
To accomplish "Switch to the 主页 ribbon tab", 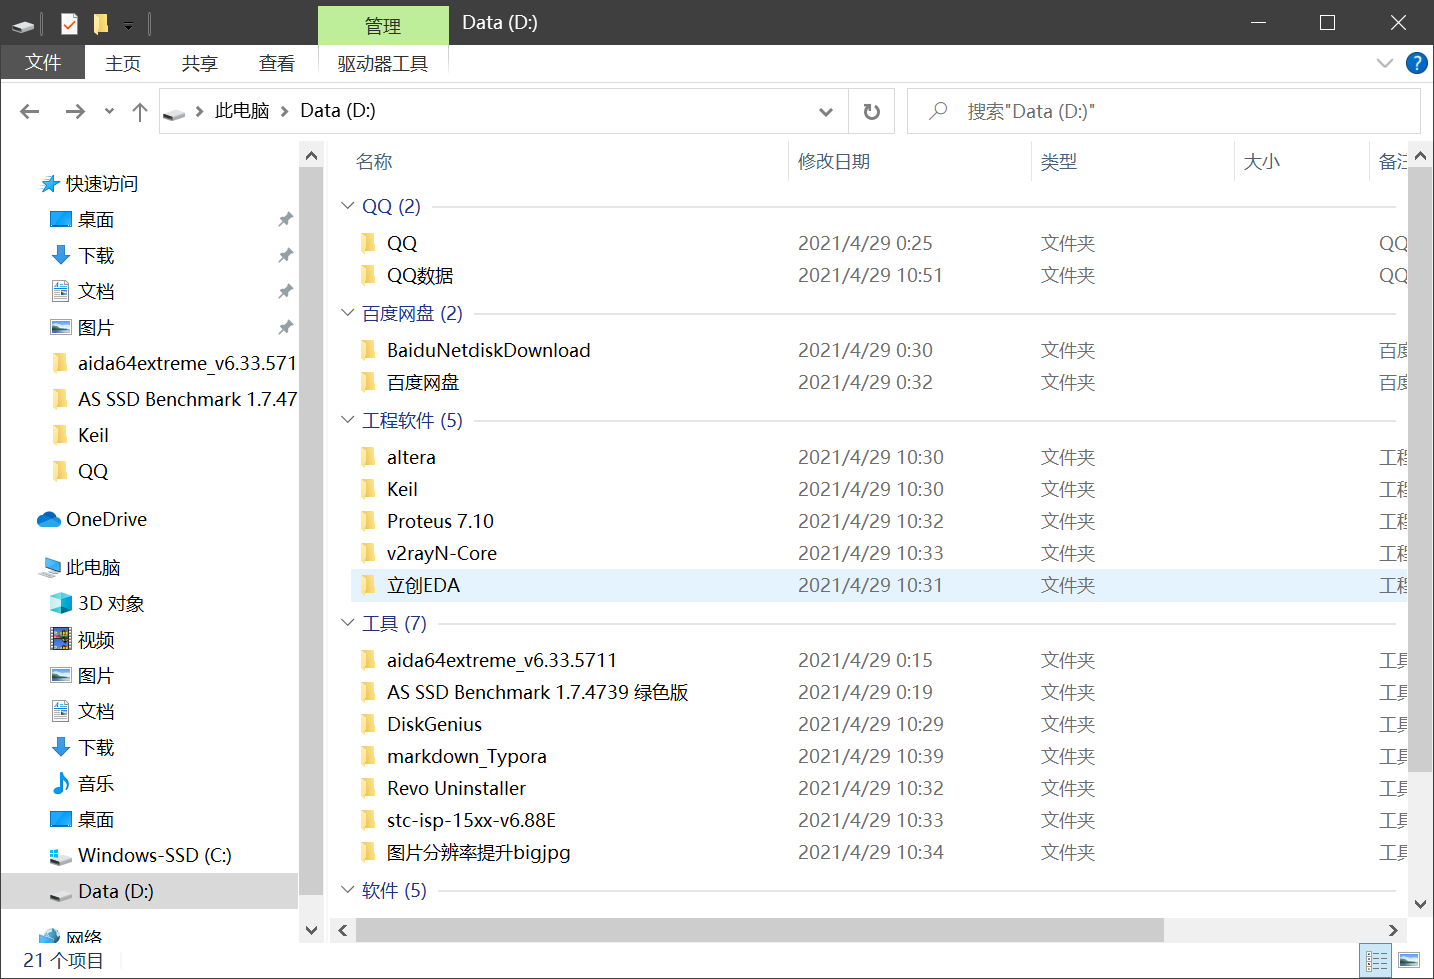I will (x=123, y=63).
